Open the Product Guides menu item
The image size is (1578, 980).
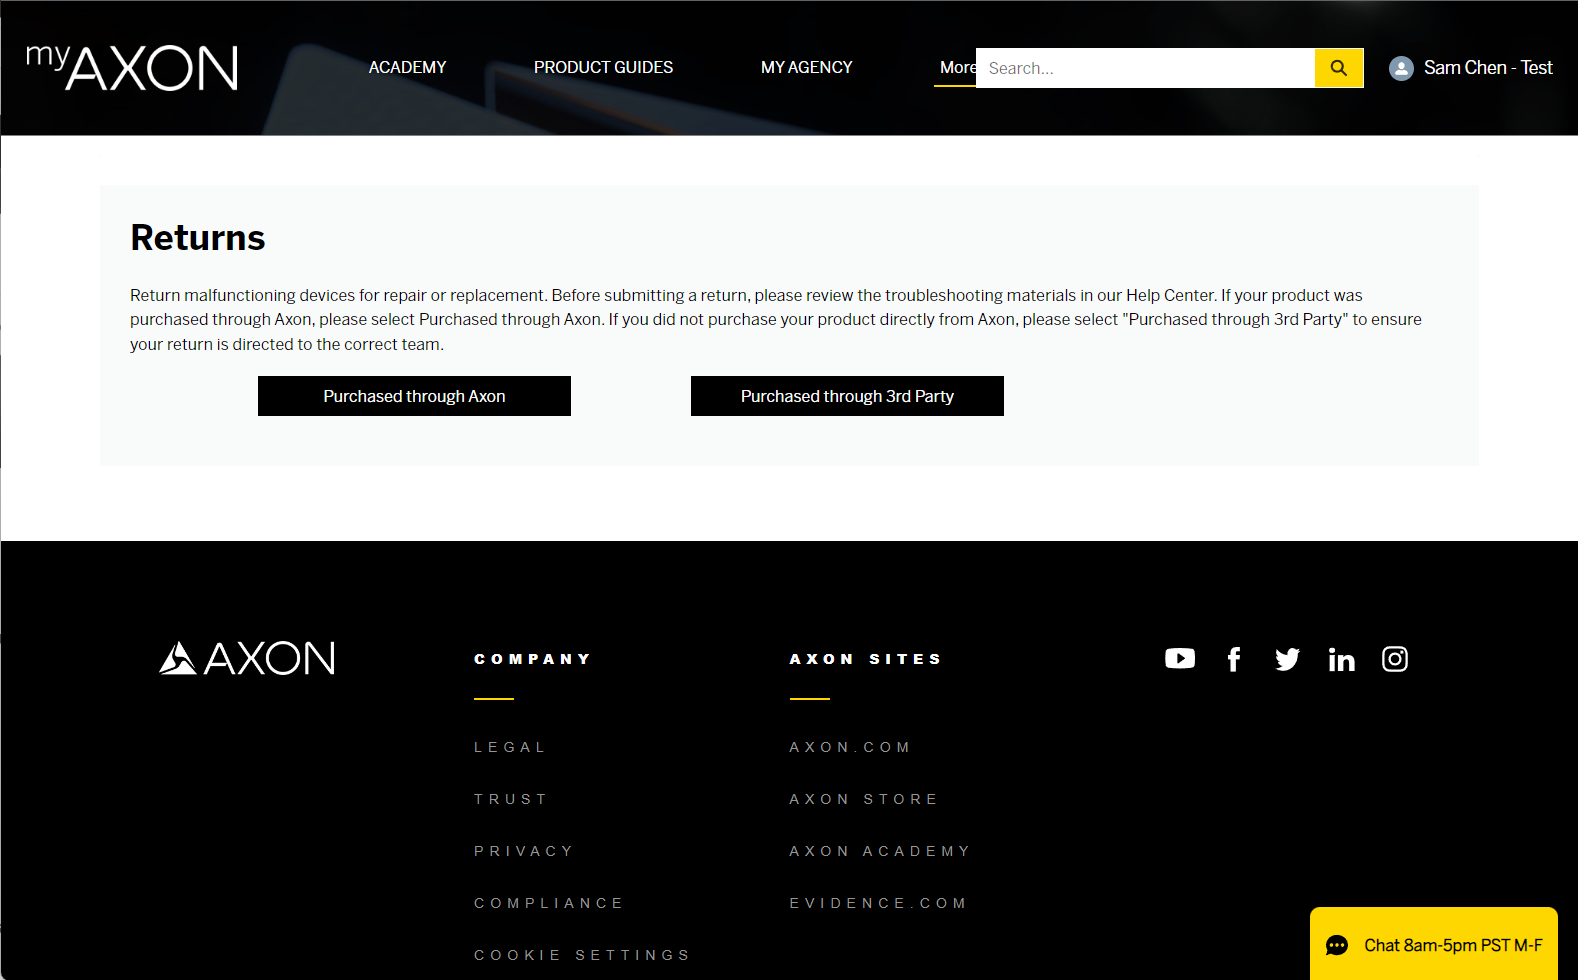pos(603,68)
